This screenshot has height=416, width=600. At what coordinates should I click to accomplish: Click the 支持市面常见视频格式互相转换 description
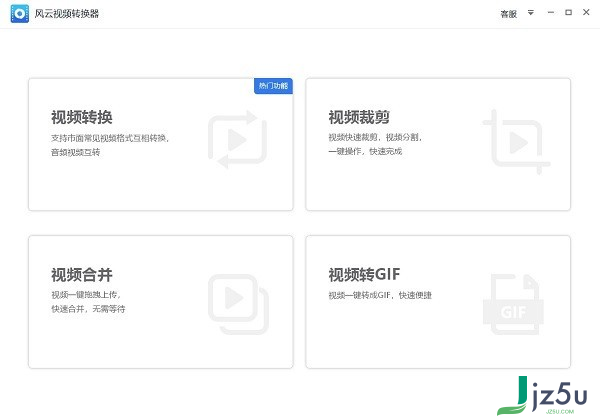[x=110, y=138]
